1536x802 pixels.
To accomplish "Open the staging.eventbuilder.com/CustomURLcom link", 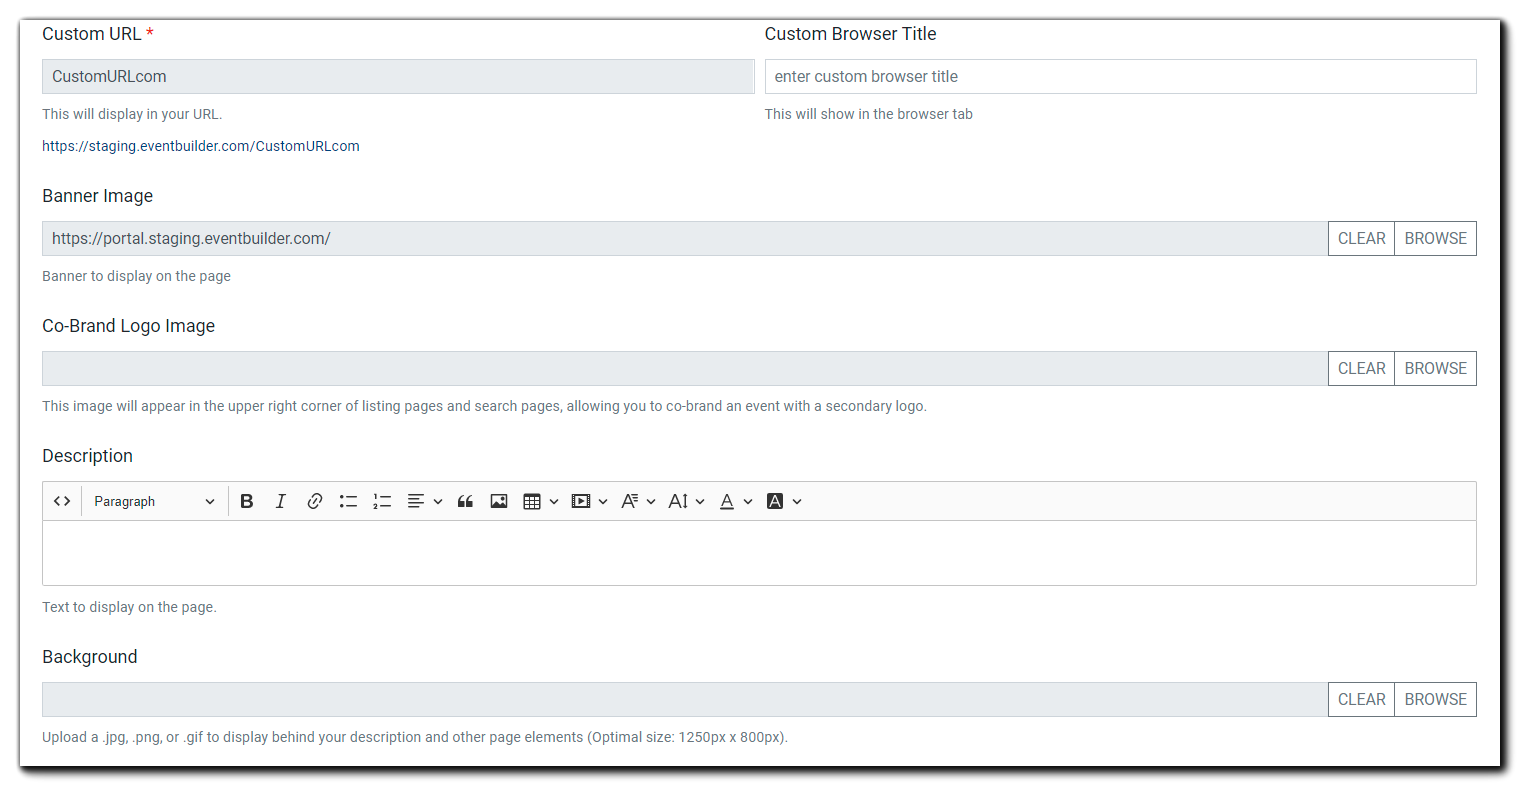I will (x=201, y=146).
